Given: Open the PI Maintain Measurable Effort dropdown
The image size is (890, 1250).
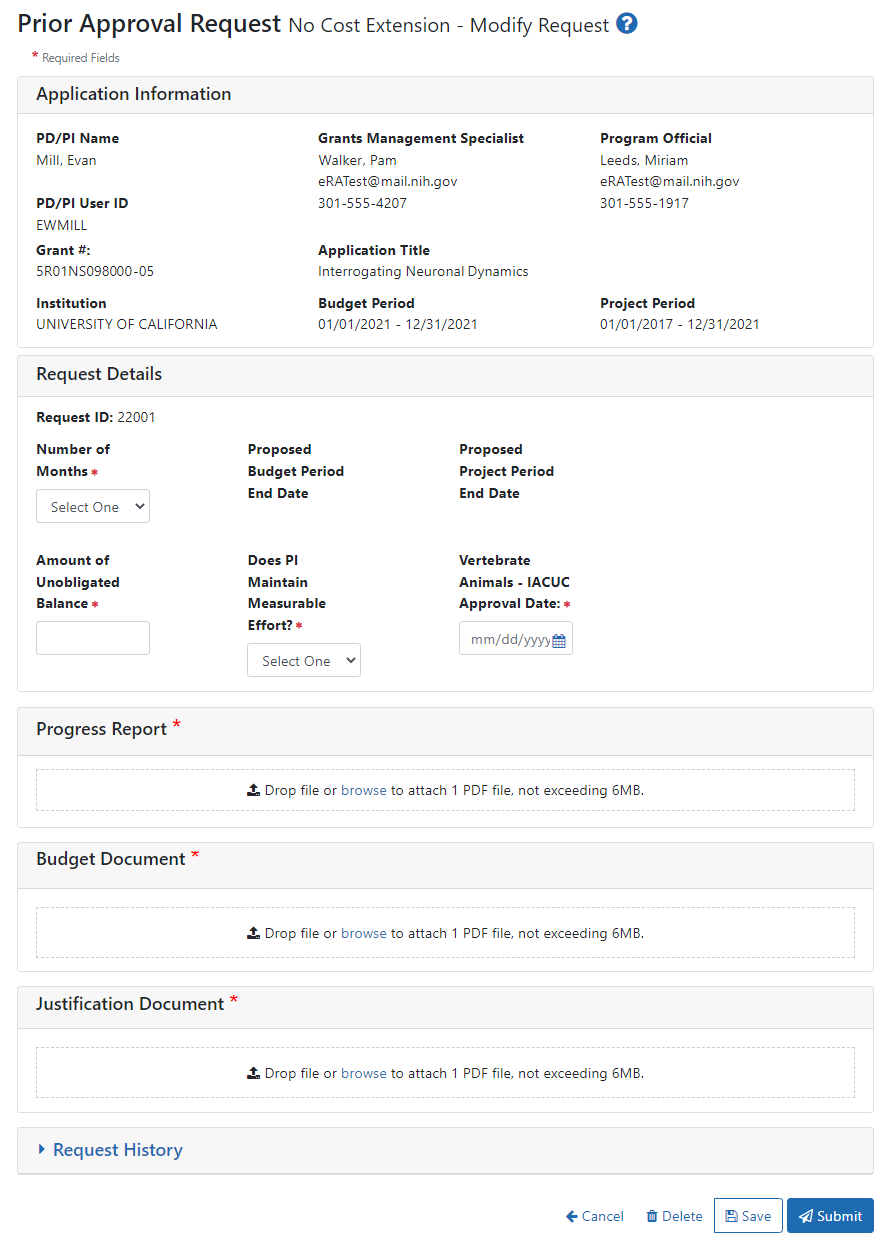Looking at the screenshot, I should coord(304,661).
